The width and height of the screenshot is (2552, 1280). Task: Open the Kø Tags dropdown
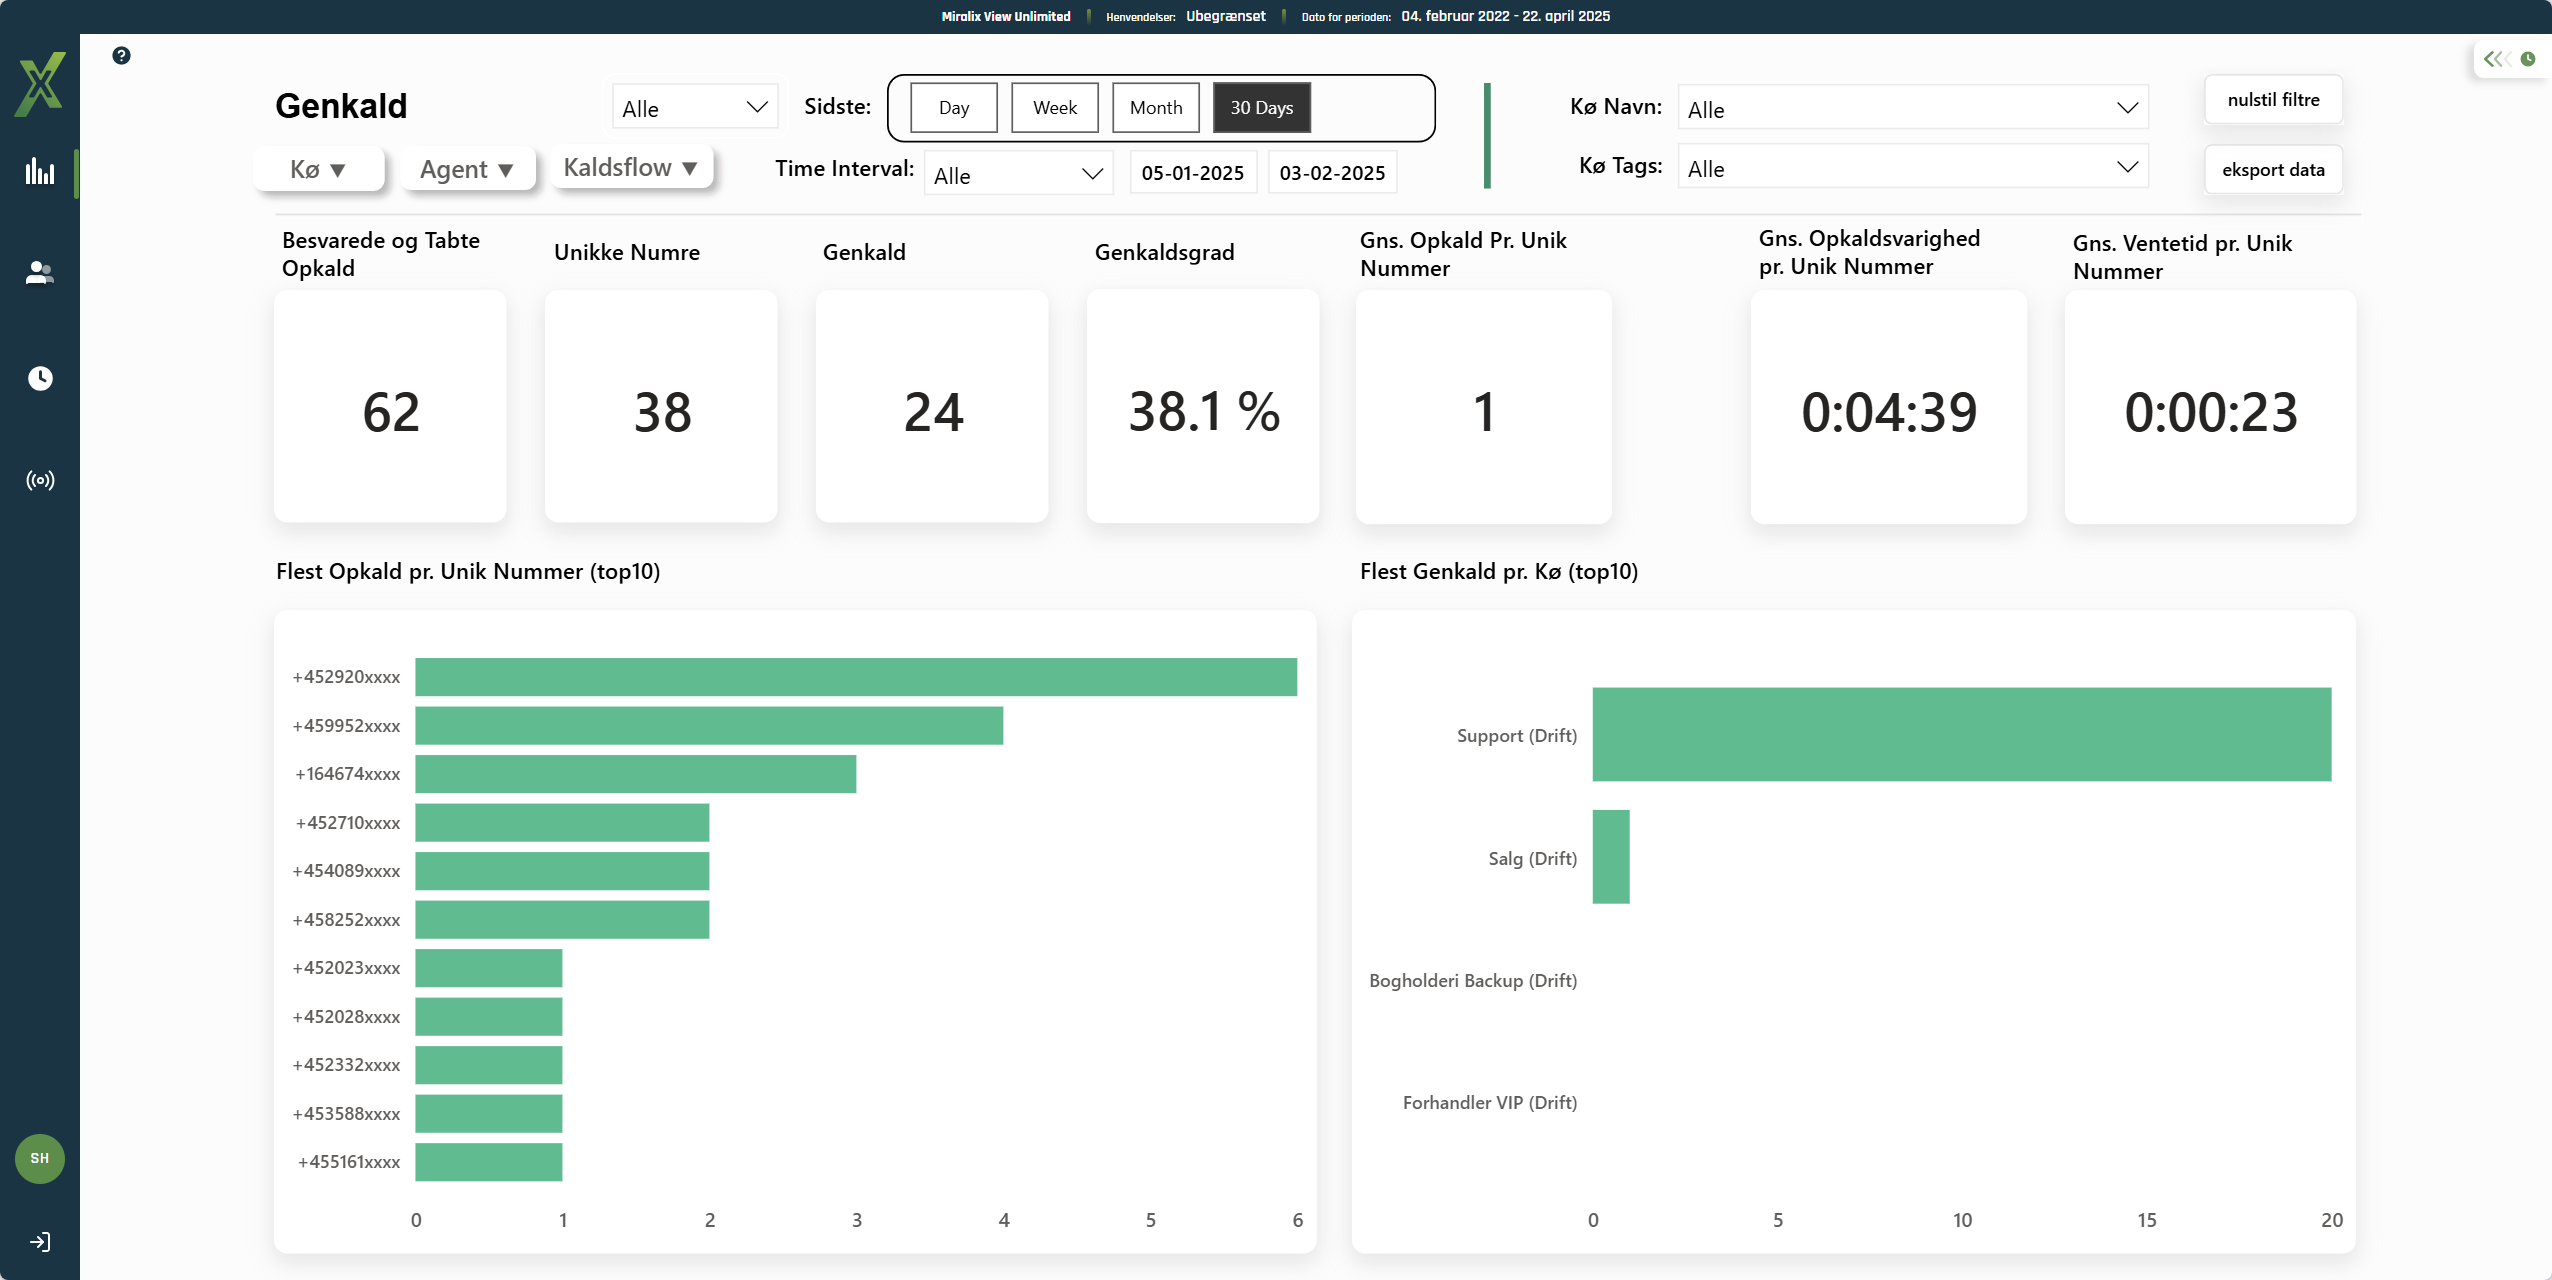click(x=1912, y=169)
